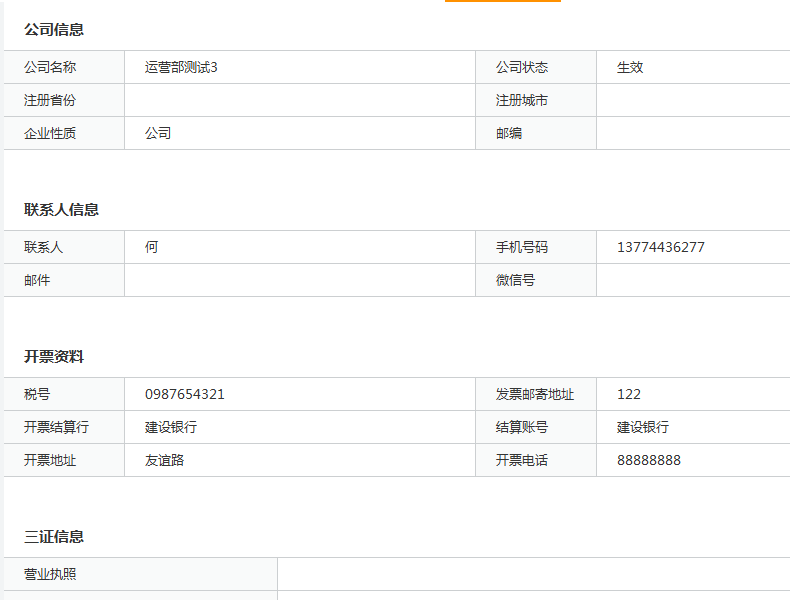Select the 发票邮寄地址 label
The width and height of the screenshot is (790, 600).
(535, 394)
